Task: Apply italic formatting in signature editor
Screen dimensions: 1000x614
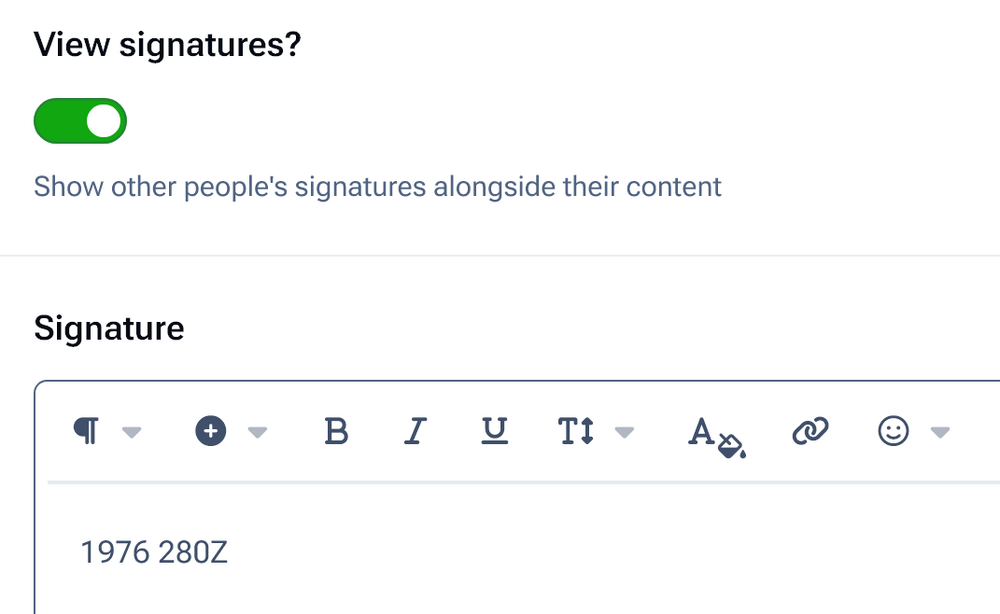Action: (x=415, y=431)
